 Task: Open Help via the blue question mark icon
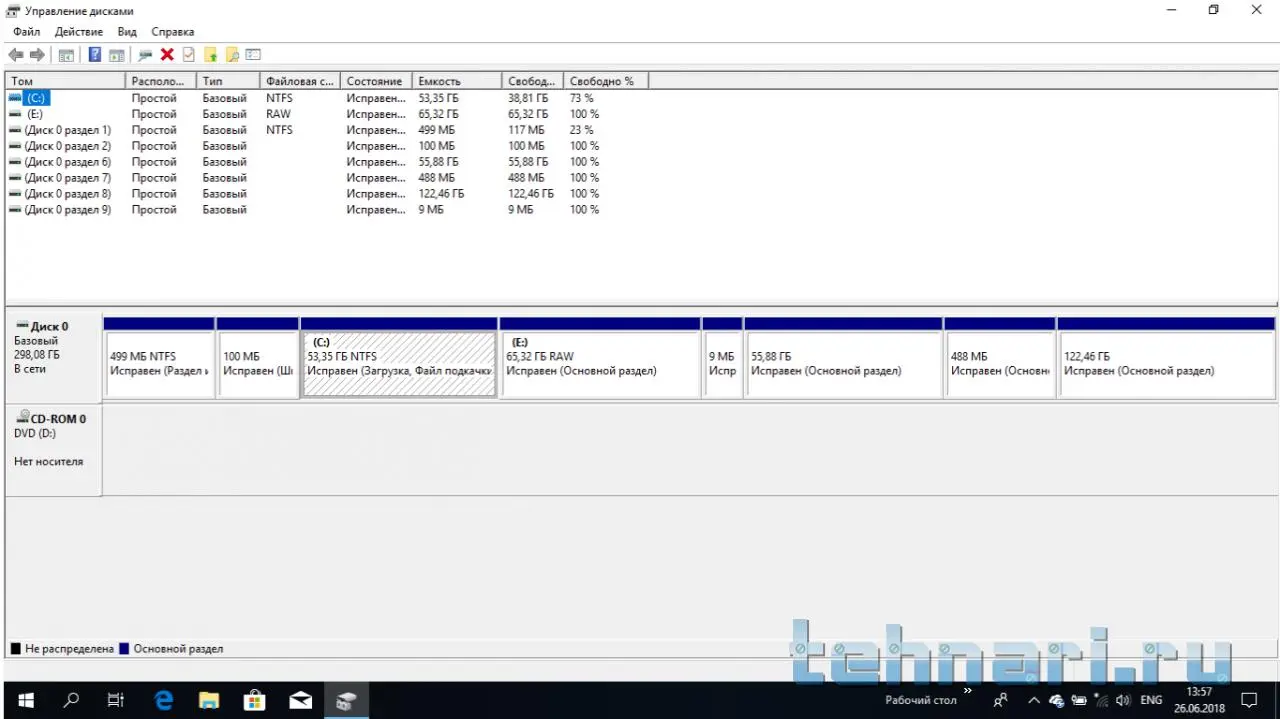click(x=95, y=55)
